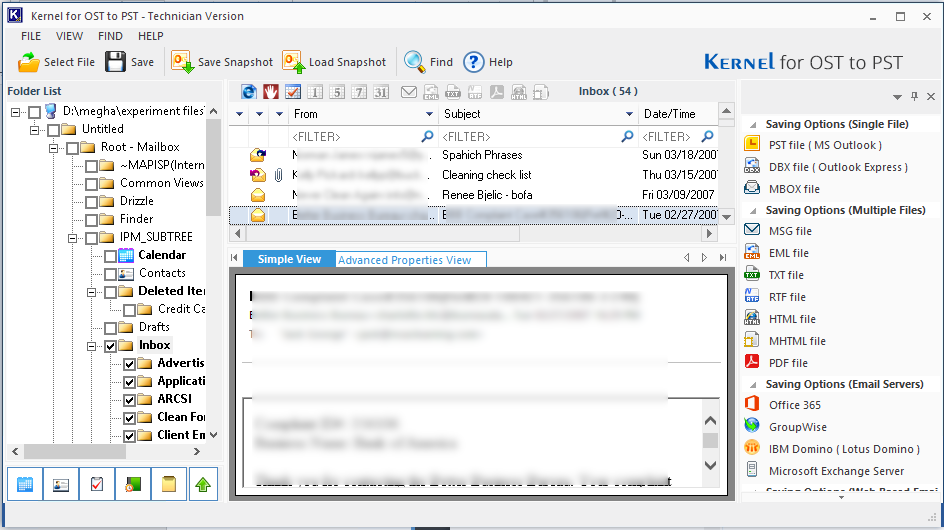The image size is (944, 530).
Task: Open Help via question mark icon
Action: (474, 62)
